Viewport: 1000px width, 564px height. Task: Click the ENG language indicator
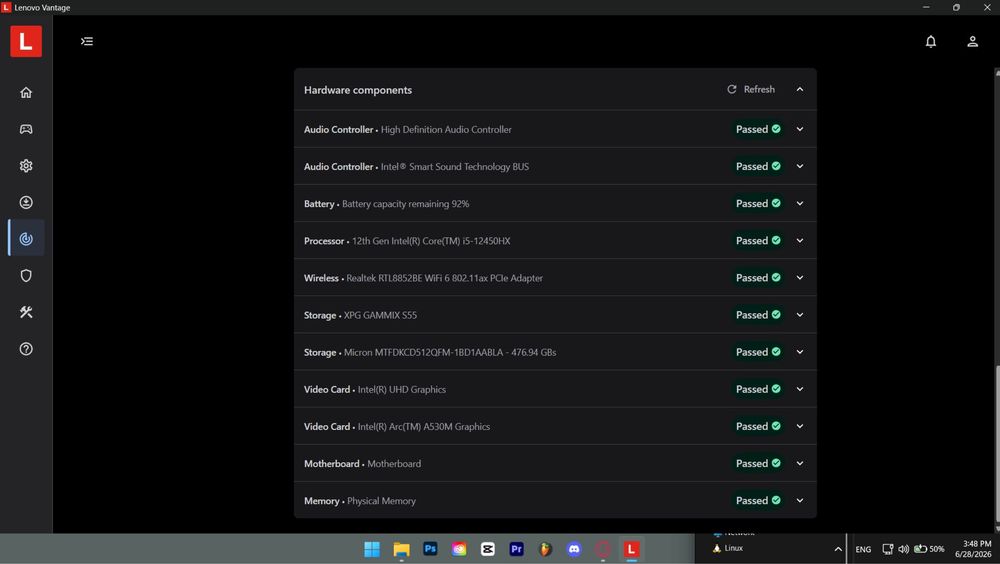pos(864,549)
